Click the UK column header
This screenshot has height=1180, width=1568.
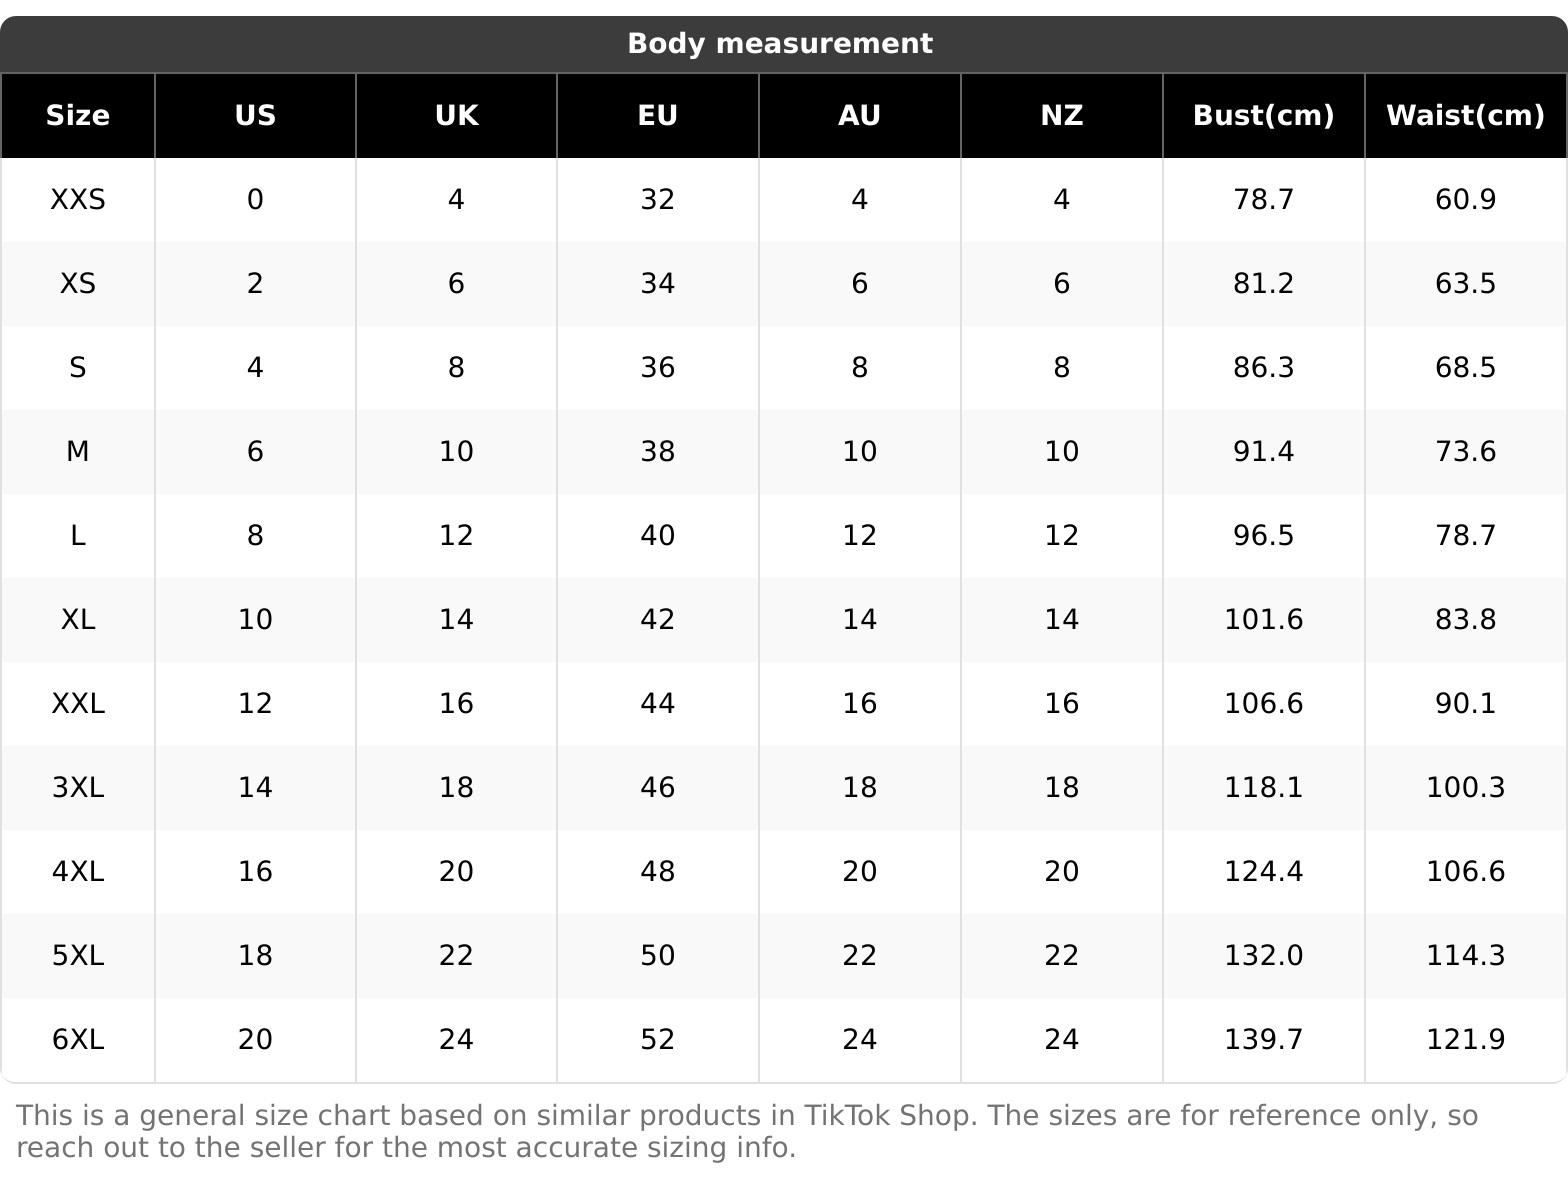tap(456, 116)
